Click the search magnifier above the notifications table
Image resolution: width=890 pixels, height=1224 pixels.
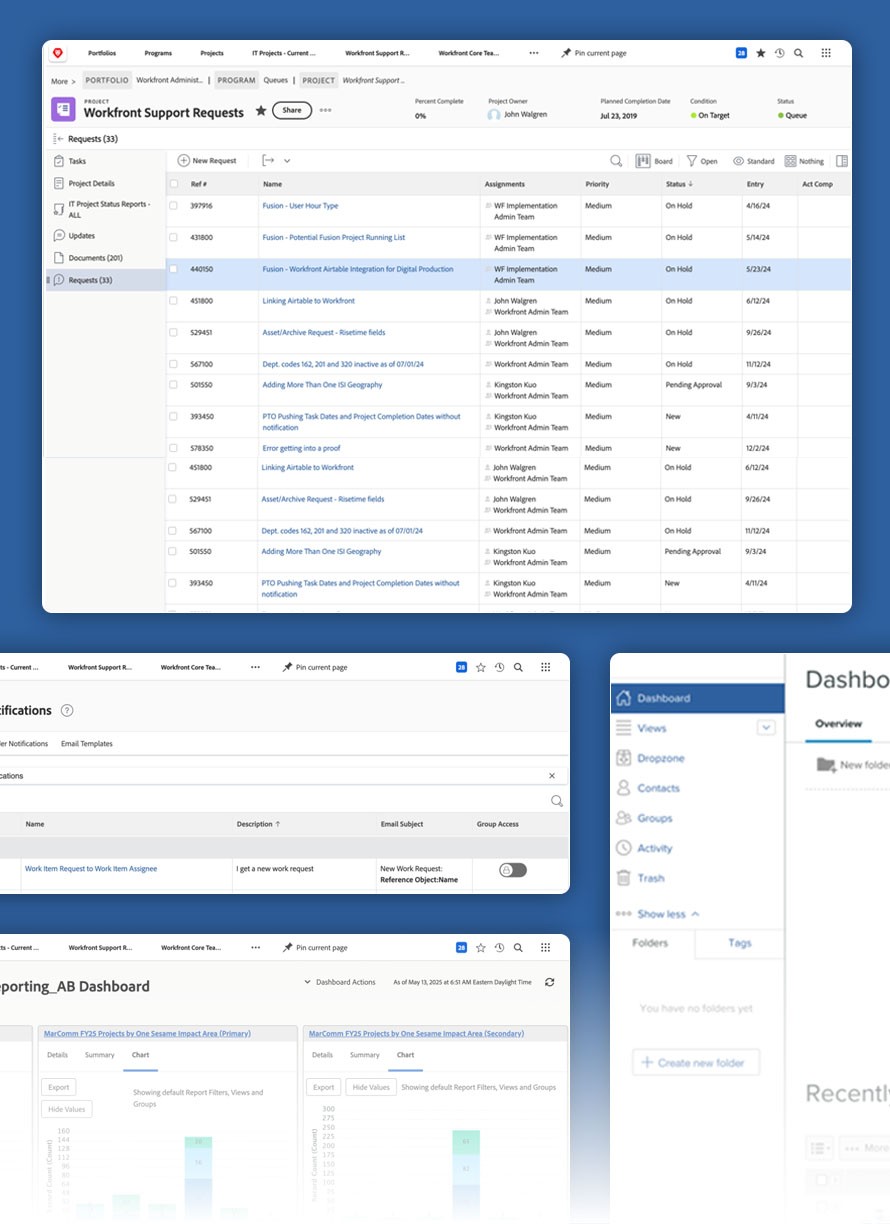pos(557,801)
